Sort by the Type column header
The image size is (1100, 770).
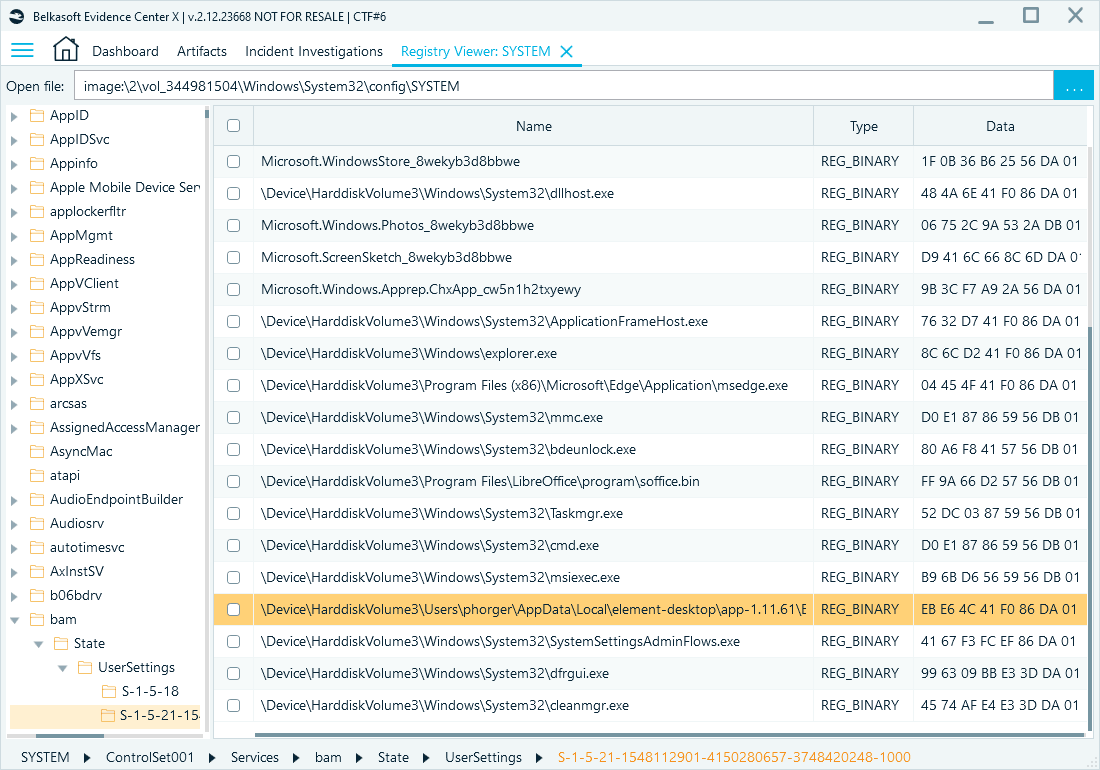point(864,126)
